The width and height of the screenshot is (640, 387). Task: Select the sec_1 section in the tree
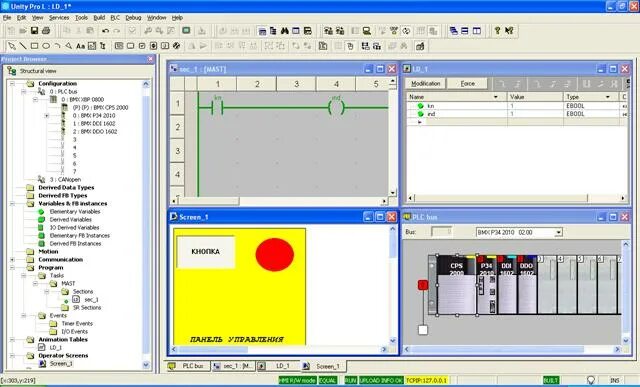coord(91,299)
